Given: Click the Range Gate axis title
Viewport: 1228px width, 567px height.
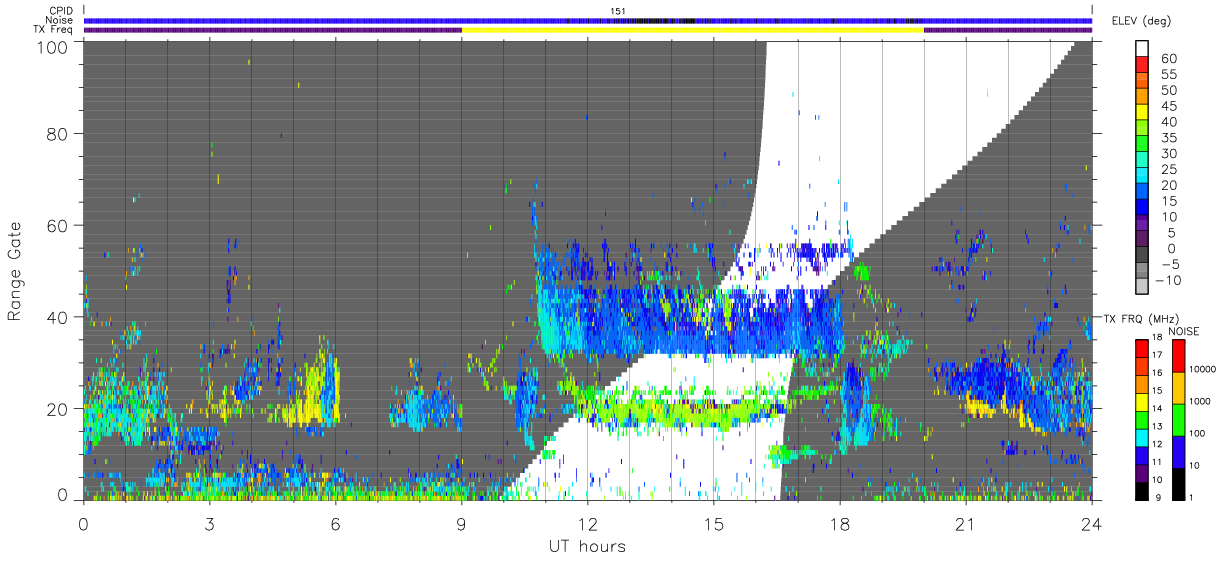Looking at the screenshot, I should pyautogui.click(x=15, y=271).
